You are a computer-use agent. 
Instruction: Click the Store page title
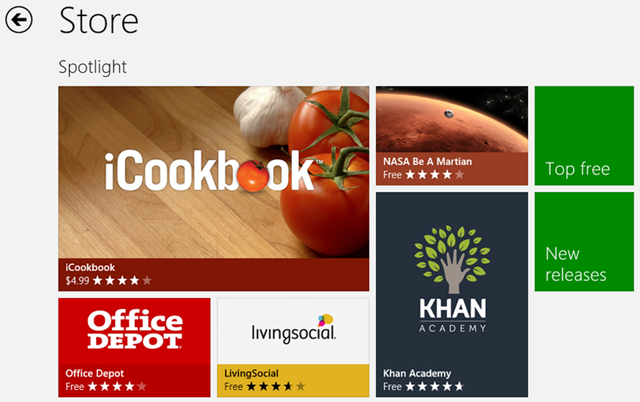click(99, 20)
